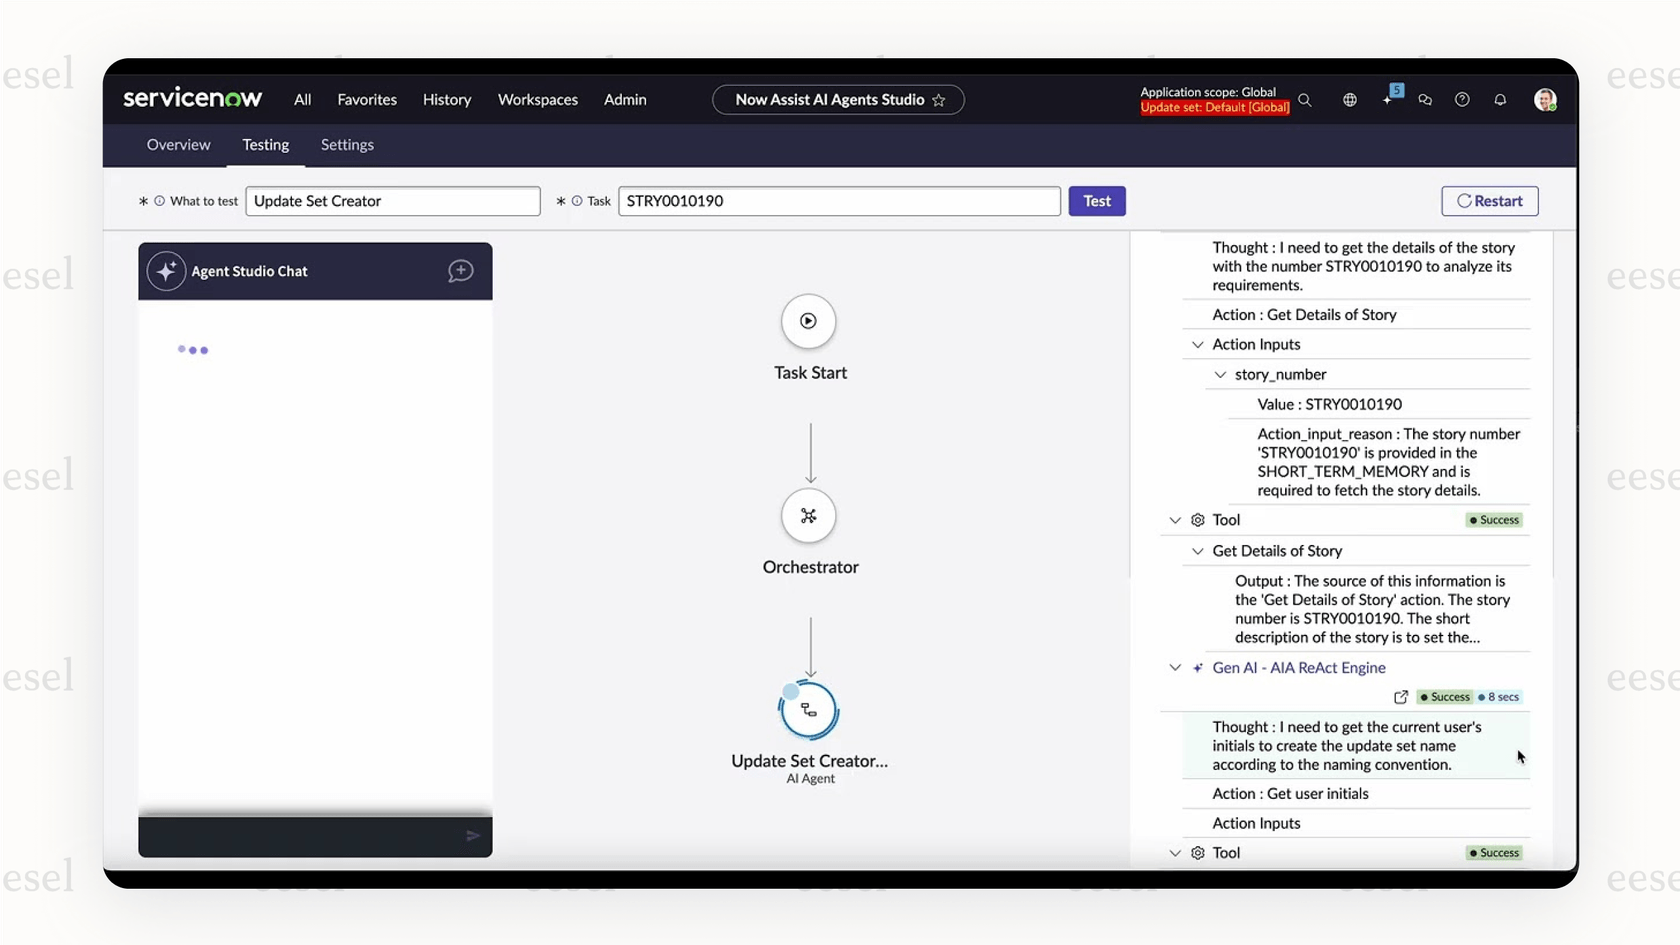
Task: Open the external link icon beside Success badge
Action: (1401, 697)
